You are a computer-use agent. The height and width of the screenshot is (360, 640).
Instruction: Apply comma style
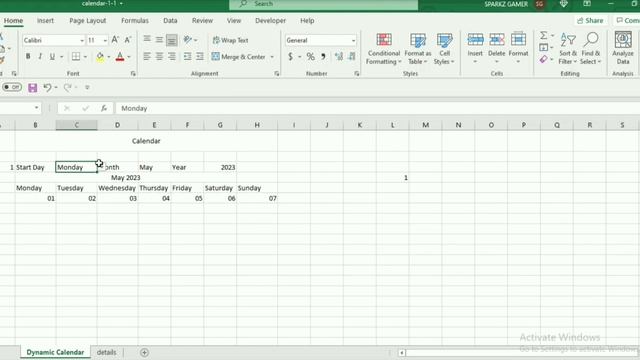(x=323, y=56)
